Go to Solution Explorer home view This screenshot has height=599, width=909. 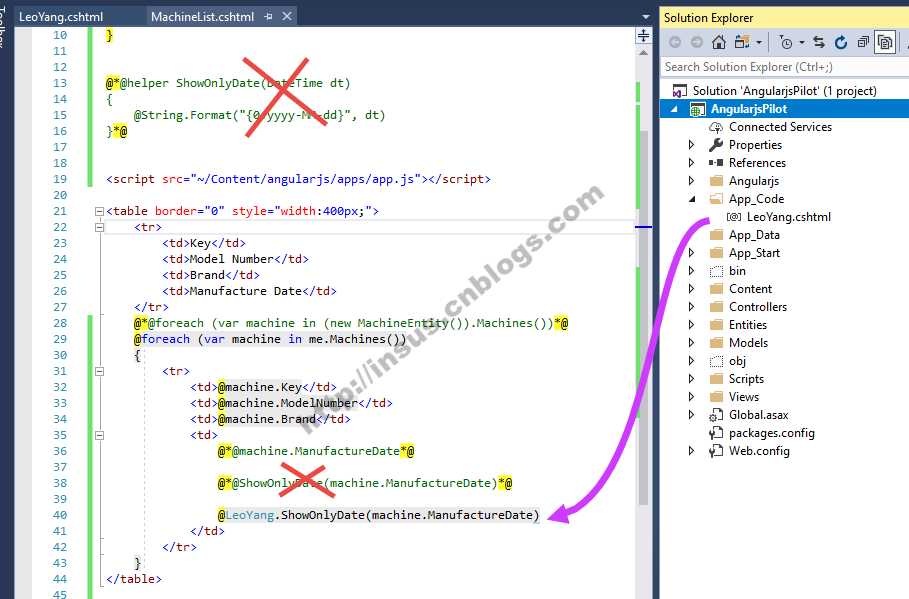tap(719, 42)
